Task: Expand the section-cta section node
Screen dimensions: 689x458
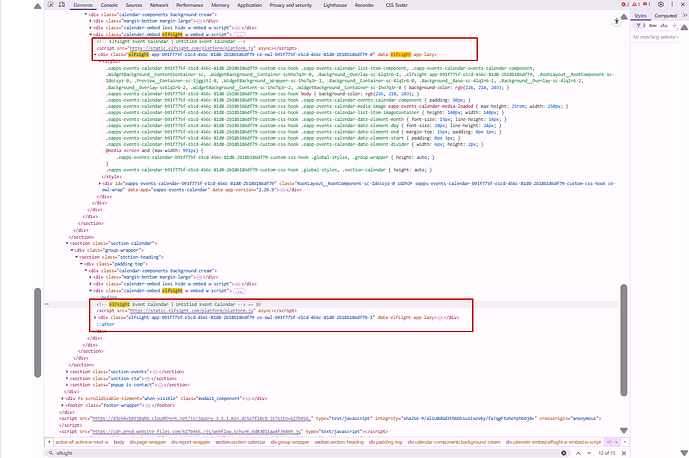Action: point(67,378)
